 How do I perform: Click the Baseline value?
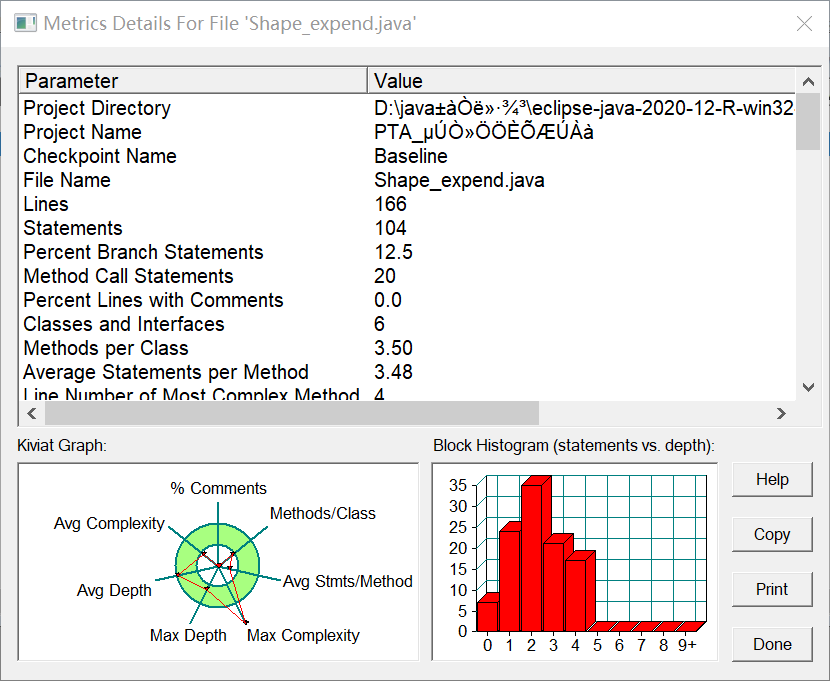[411, 156]
